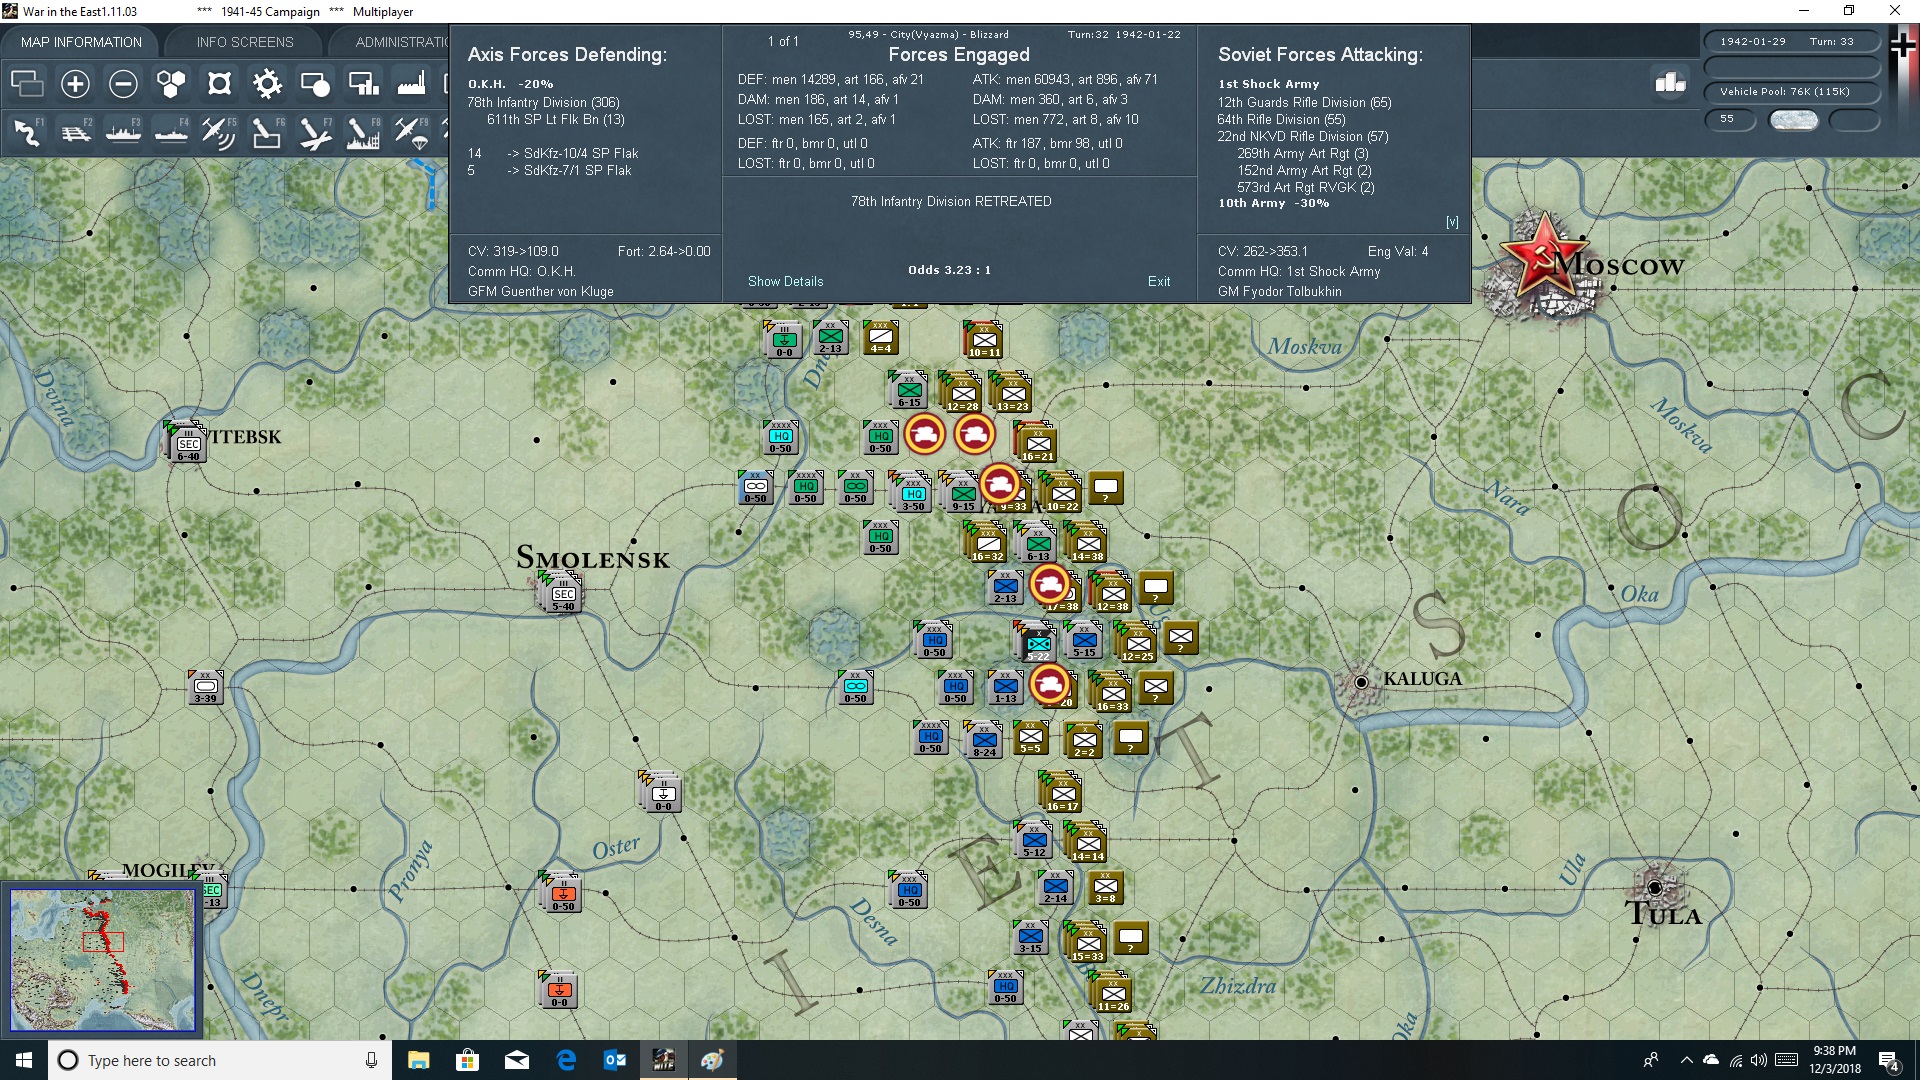Click the taskbar search box
Screen dimensions: 1920x1080
click(x=220, y=1060)
